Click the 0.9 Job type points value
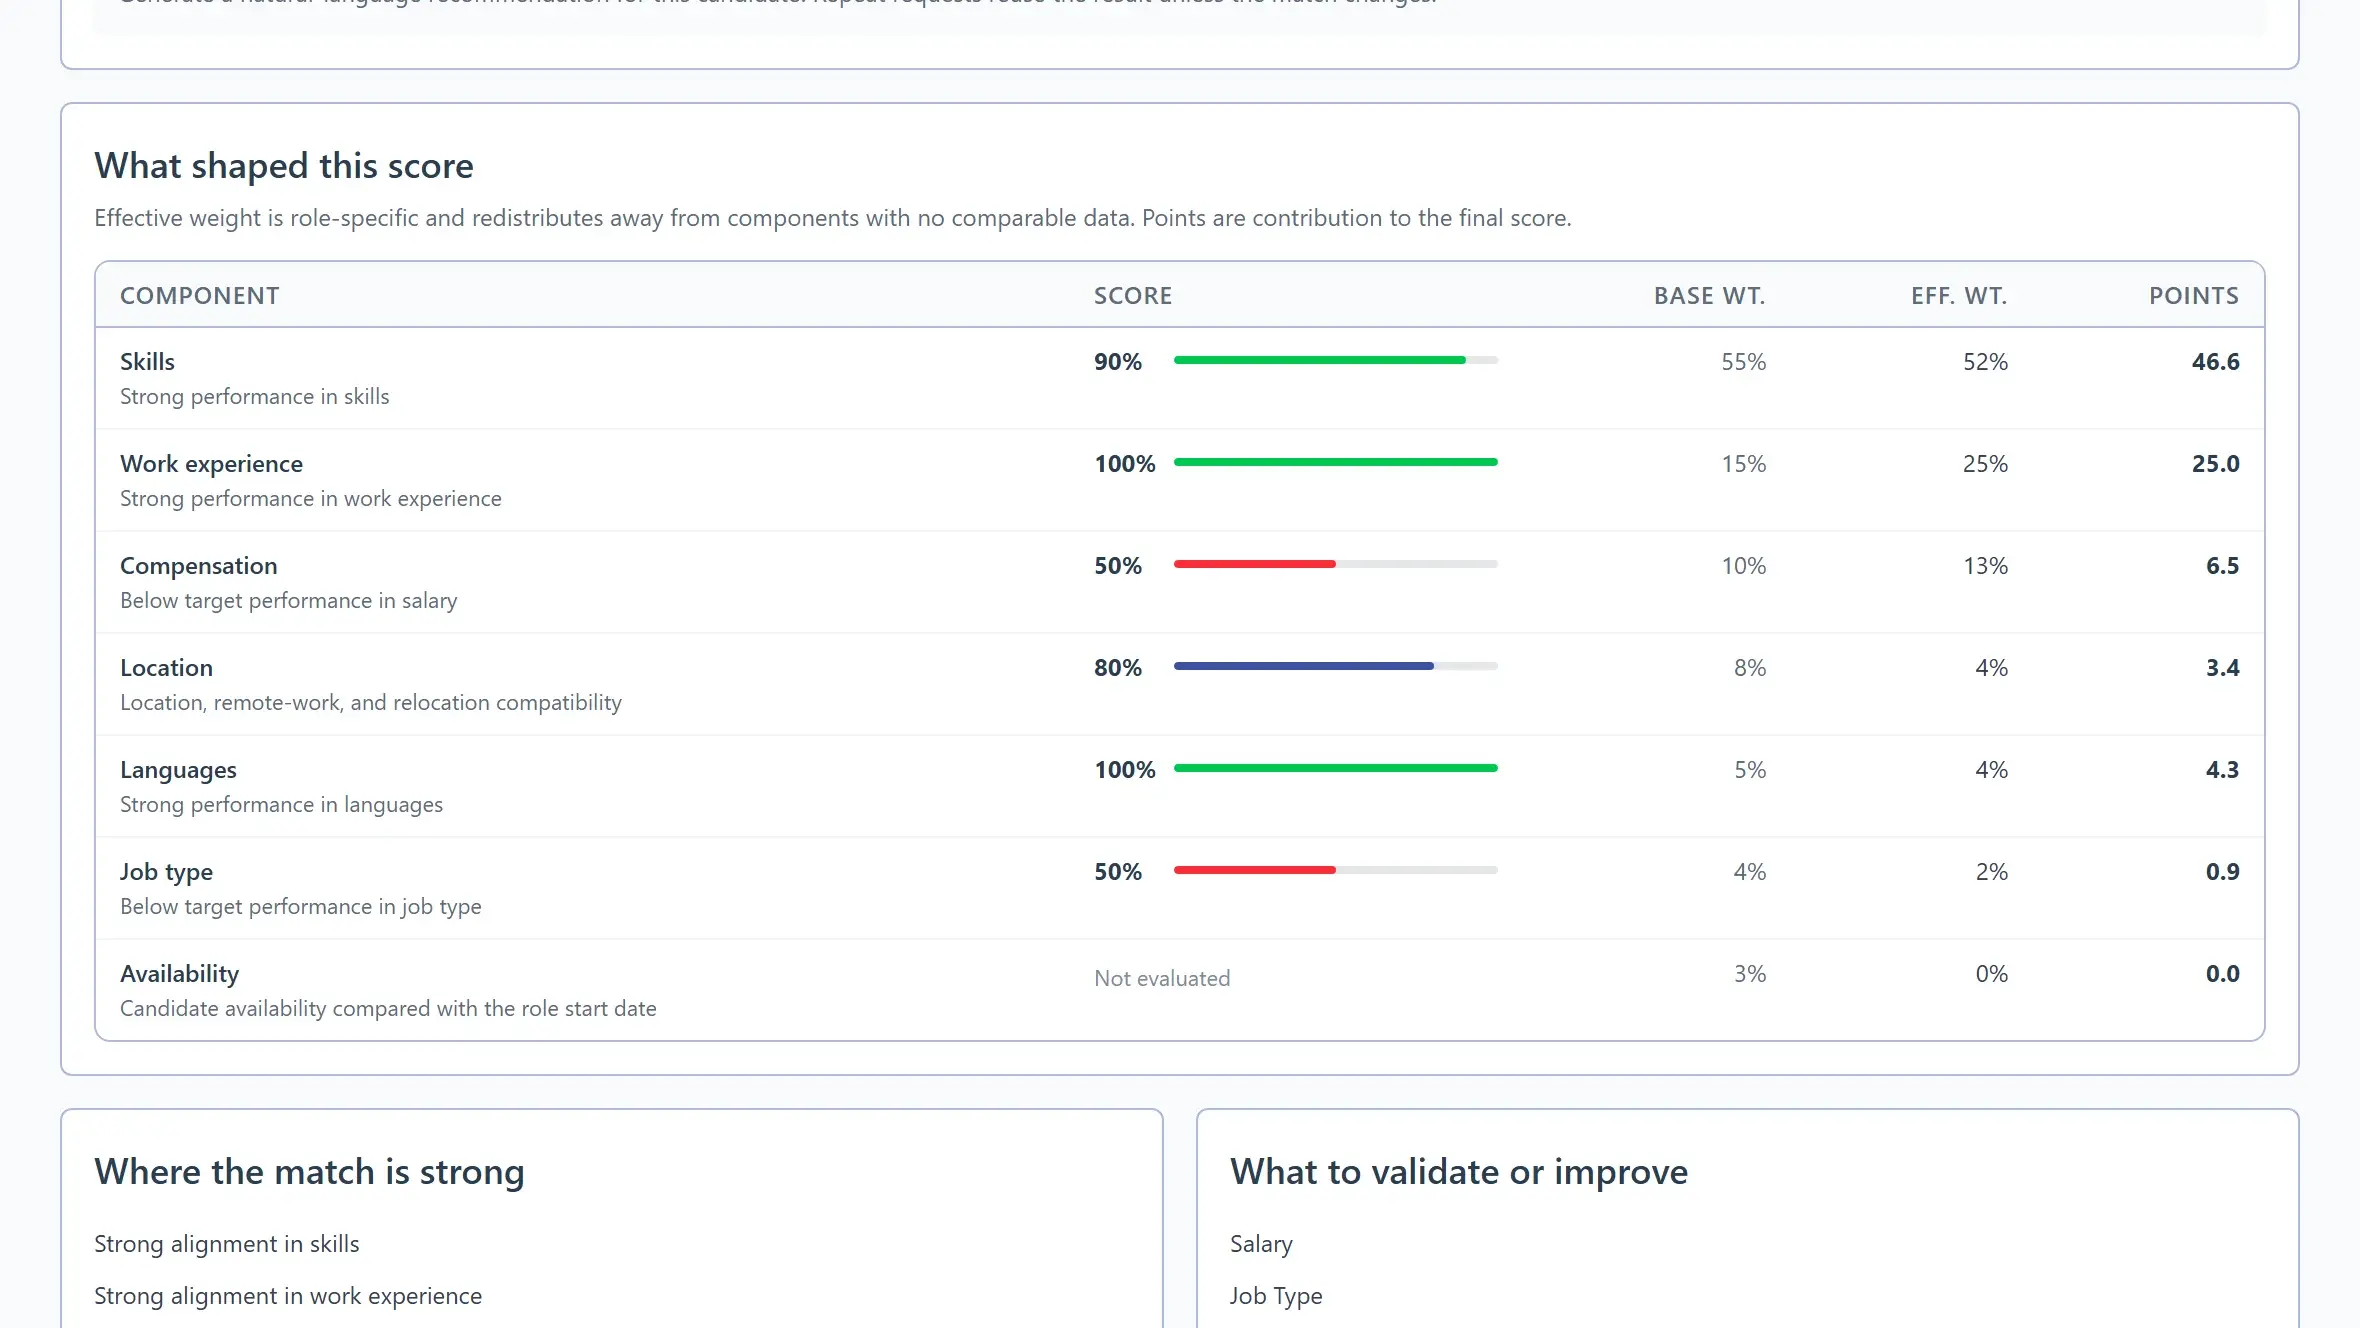This screenshot has width=2360, height=1328. 2222,872
